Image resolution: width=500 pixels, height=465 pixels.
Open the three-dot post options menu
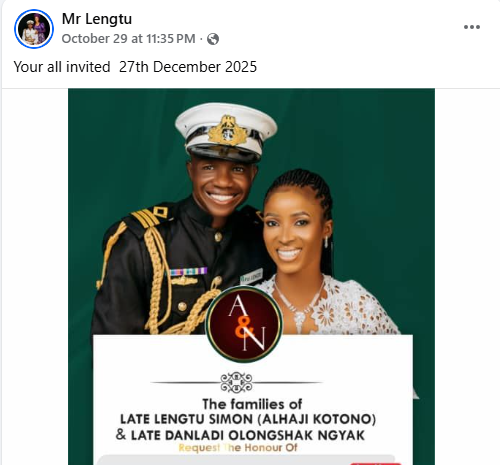pos(472,27)
